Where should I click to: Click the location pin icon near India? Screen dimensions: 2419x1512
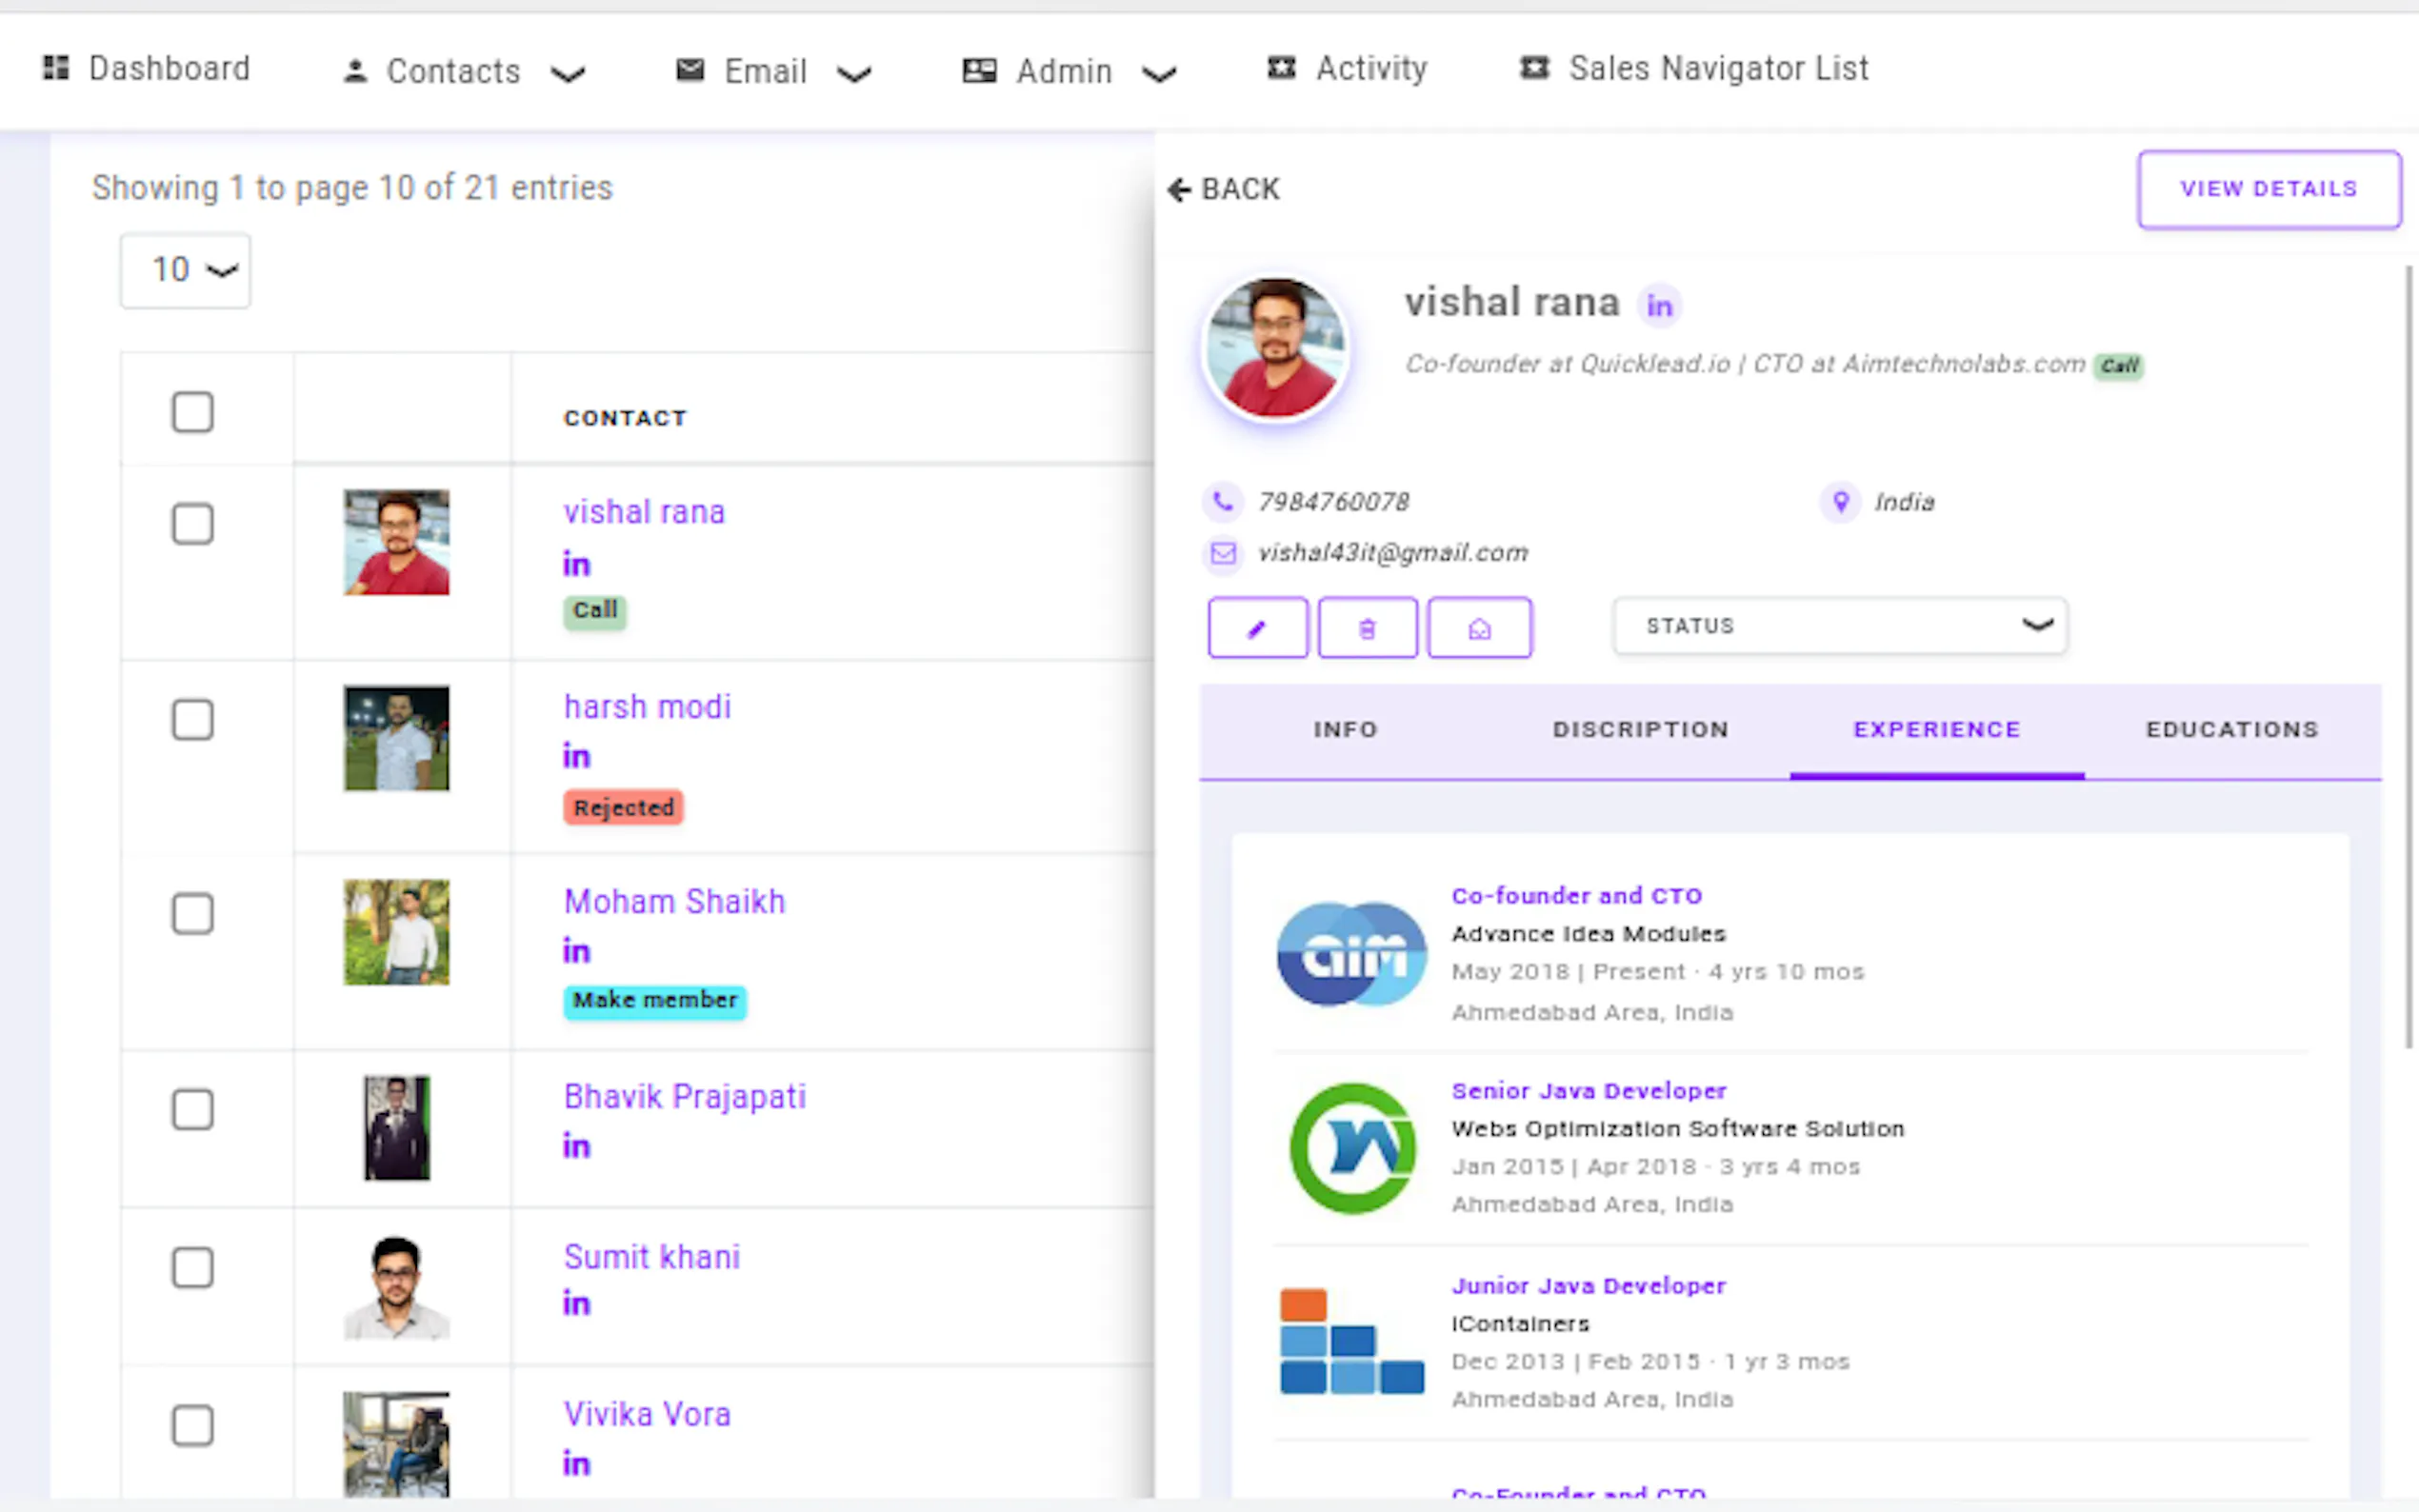[1840, 501]
